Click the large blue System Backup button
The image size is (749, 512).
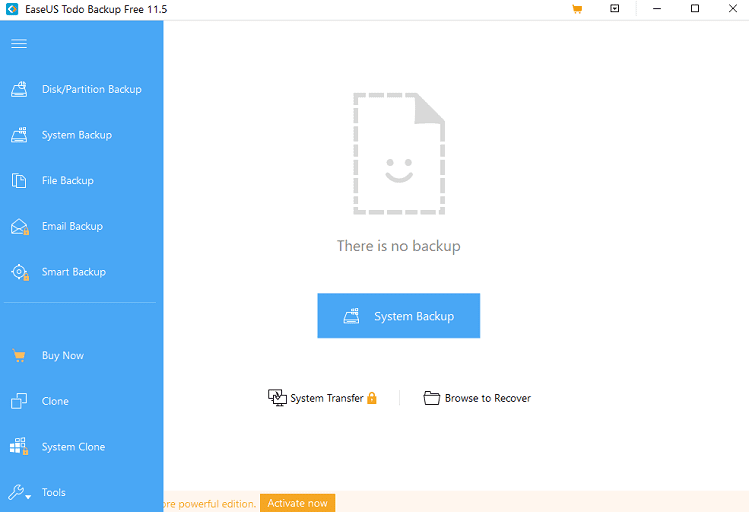coord(399,316)
